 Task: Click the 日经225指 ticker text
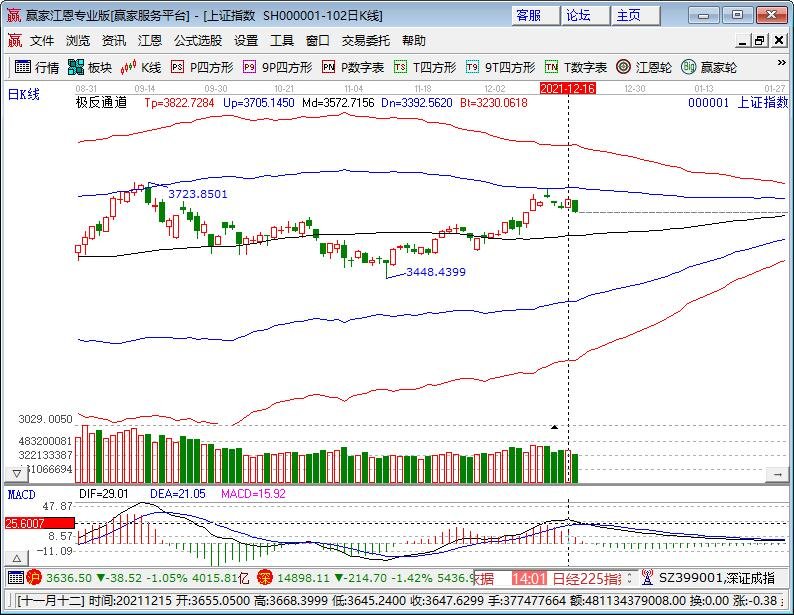pos(586,578)
